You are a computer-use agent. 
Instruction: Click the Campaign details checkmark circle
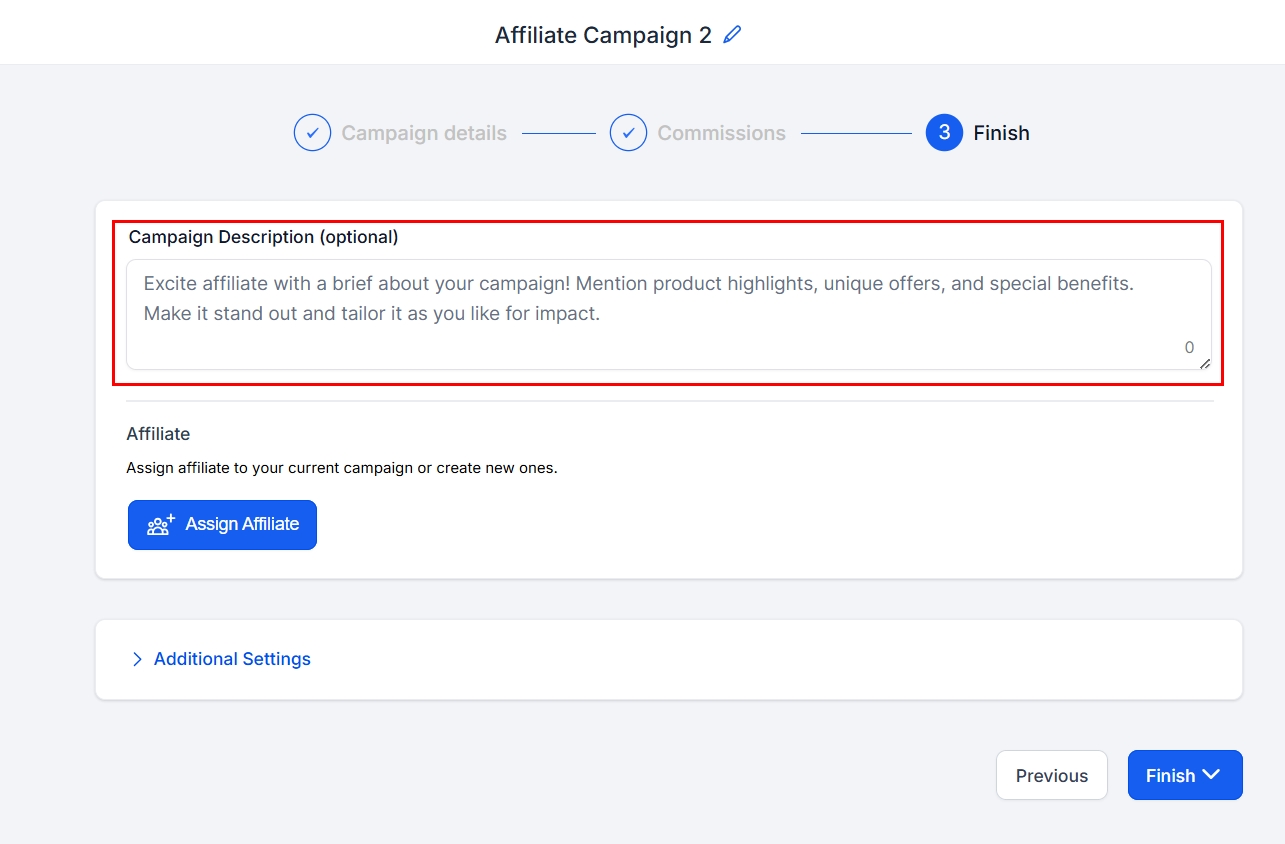(x=312, y=133)
